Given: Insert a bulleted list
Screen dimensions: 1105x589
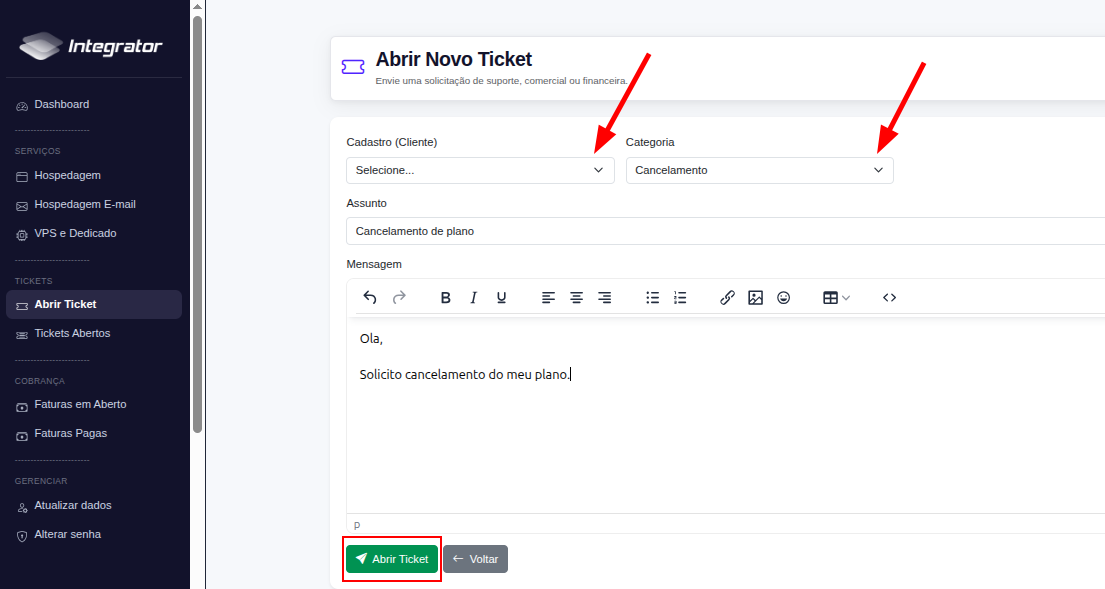Looking at the screenshot, I should tap(653, 298).
